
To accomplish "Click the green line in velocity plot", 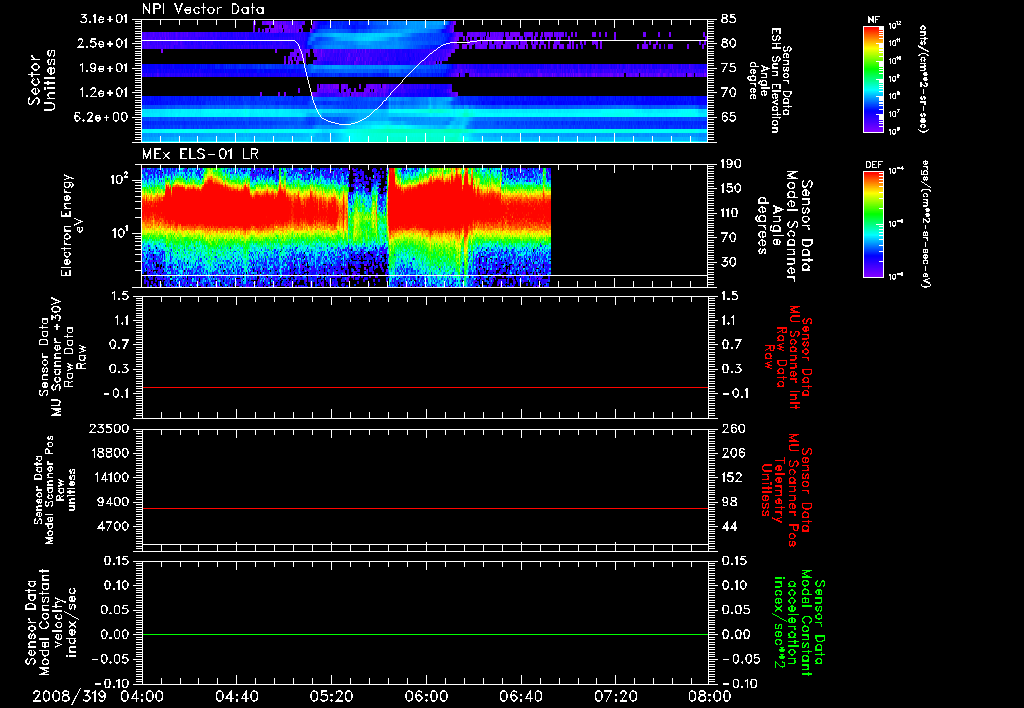I will (424, 634).
